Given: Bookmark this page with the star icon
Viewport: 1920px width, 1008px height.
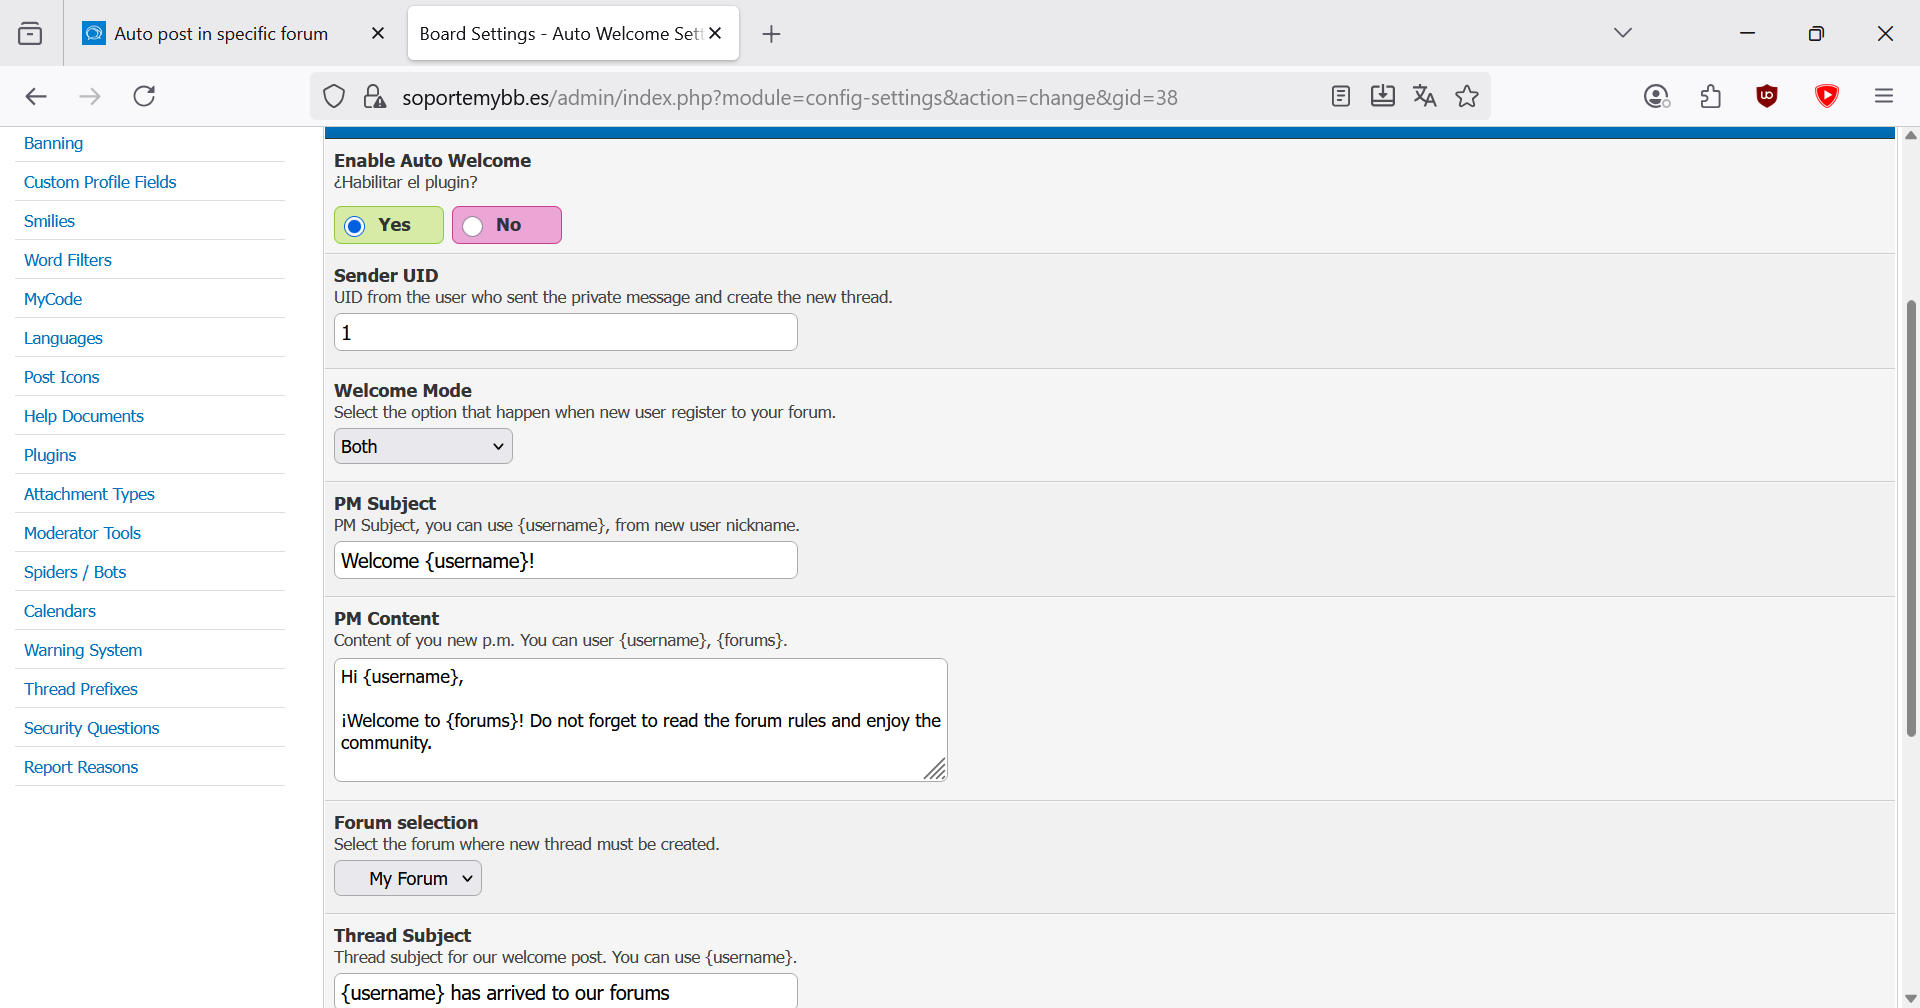Looking at the screenshot, I should tap(1467, 96).
